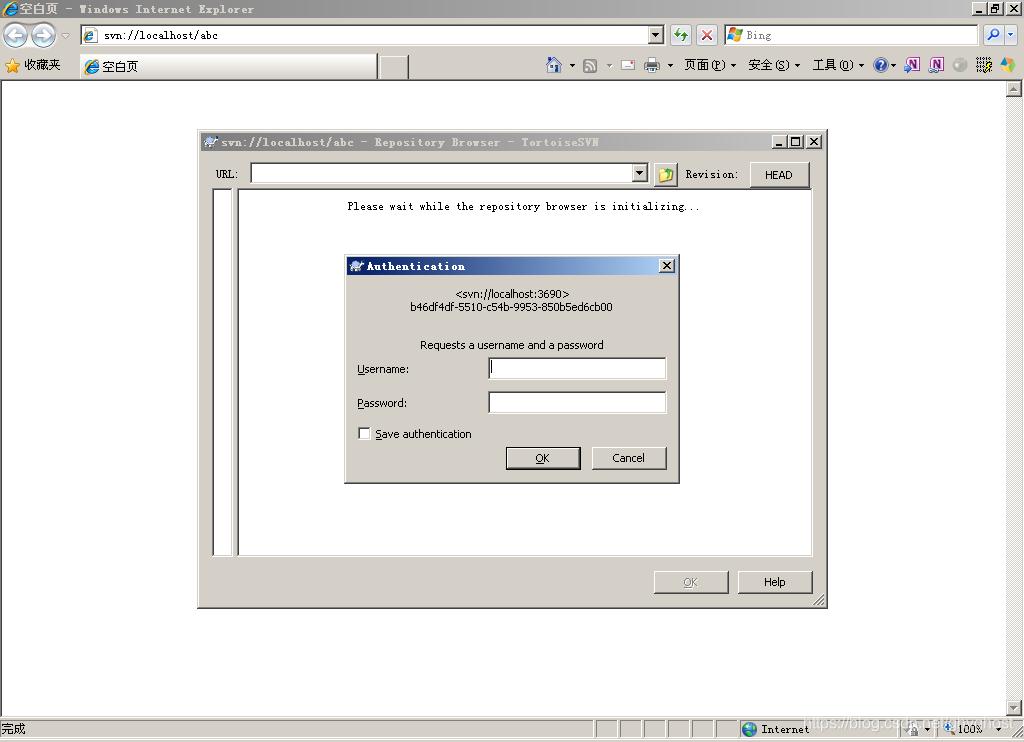Click the dotted grid lightning toolbar icon
The height and width of the screenshot is (742, 1024).
click(x=984, y=65)
